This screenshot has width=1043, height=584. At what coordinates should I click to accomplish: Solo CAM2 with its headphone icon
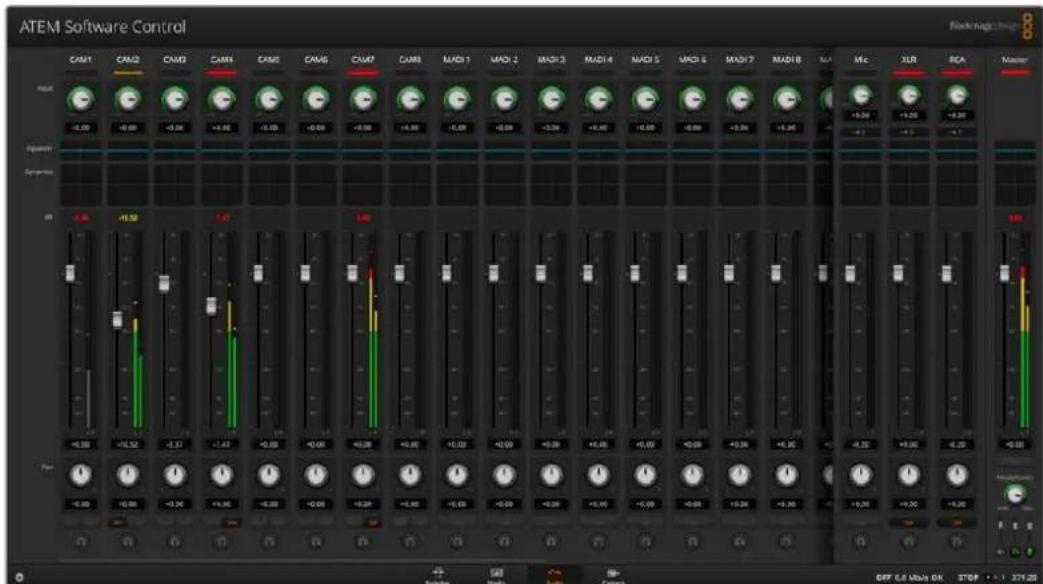tap(128, 541)
